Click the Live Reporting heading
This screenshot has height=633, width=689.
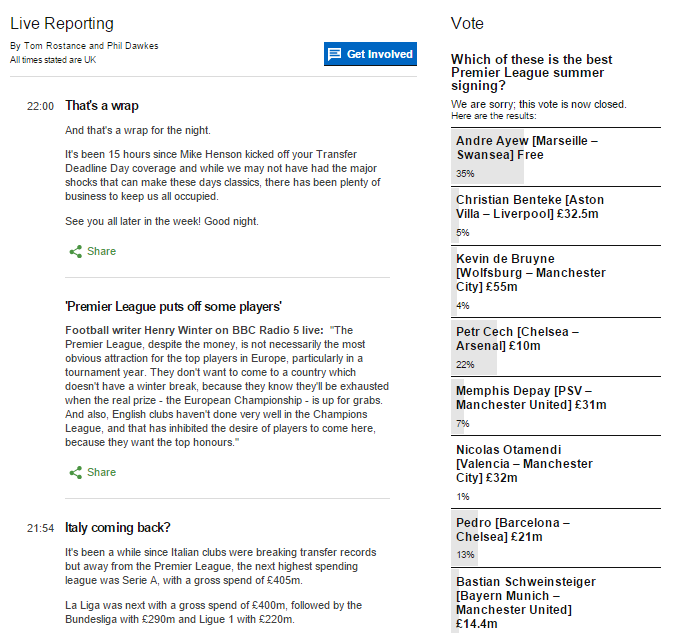point(62,23)
